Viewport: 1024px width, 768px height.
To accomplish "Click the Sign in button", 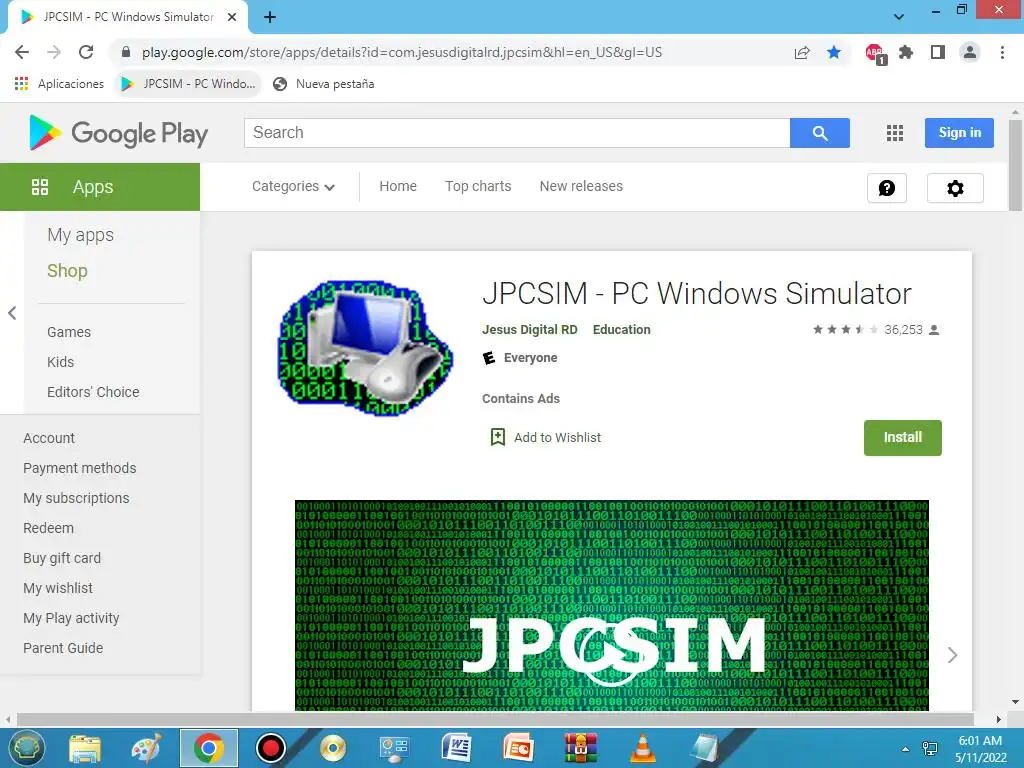I will (x=959, y=133).
